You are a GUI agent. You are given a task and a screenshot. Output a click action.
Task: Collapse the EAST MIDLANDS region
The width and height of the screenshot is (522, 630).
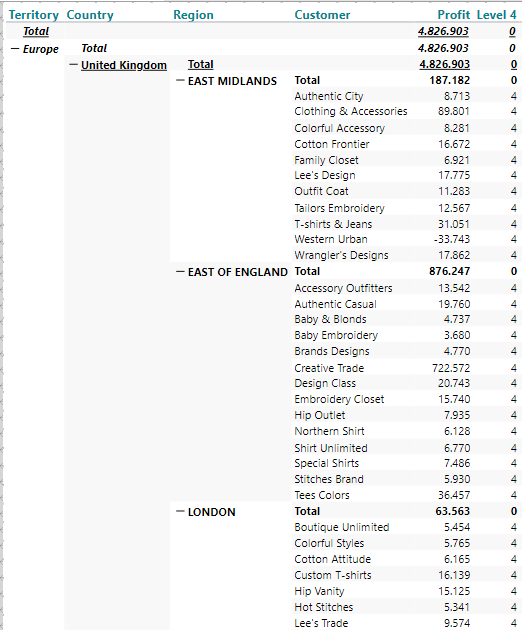(x=180, y=81)
